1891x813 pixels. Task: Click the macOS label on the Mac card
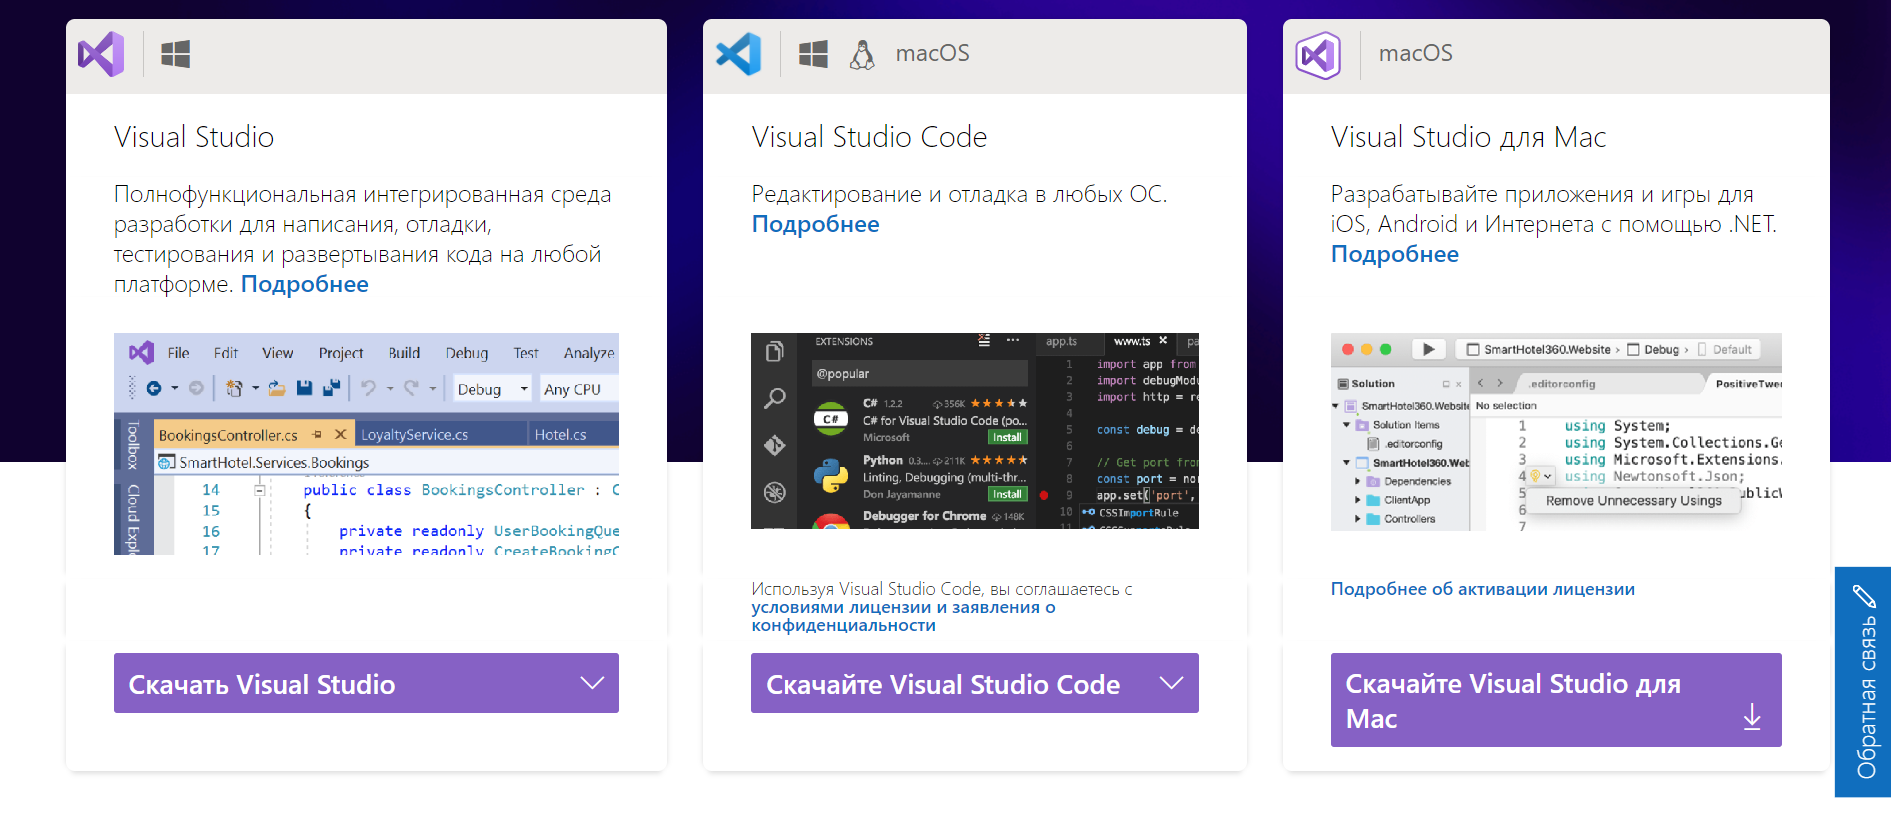1416,53
